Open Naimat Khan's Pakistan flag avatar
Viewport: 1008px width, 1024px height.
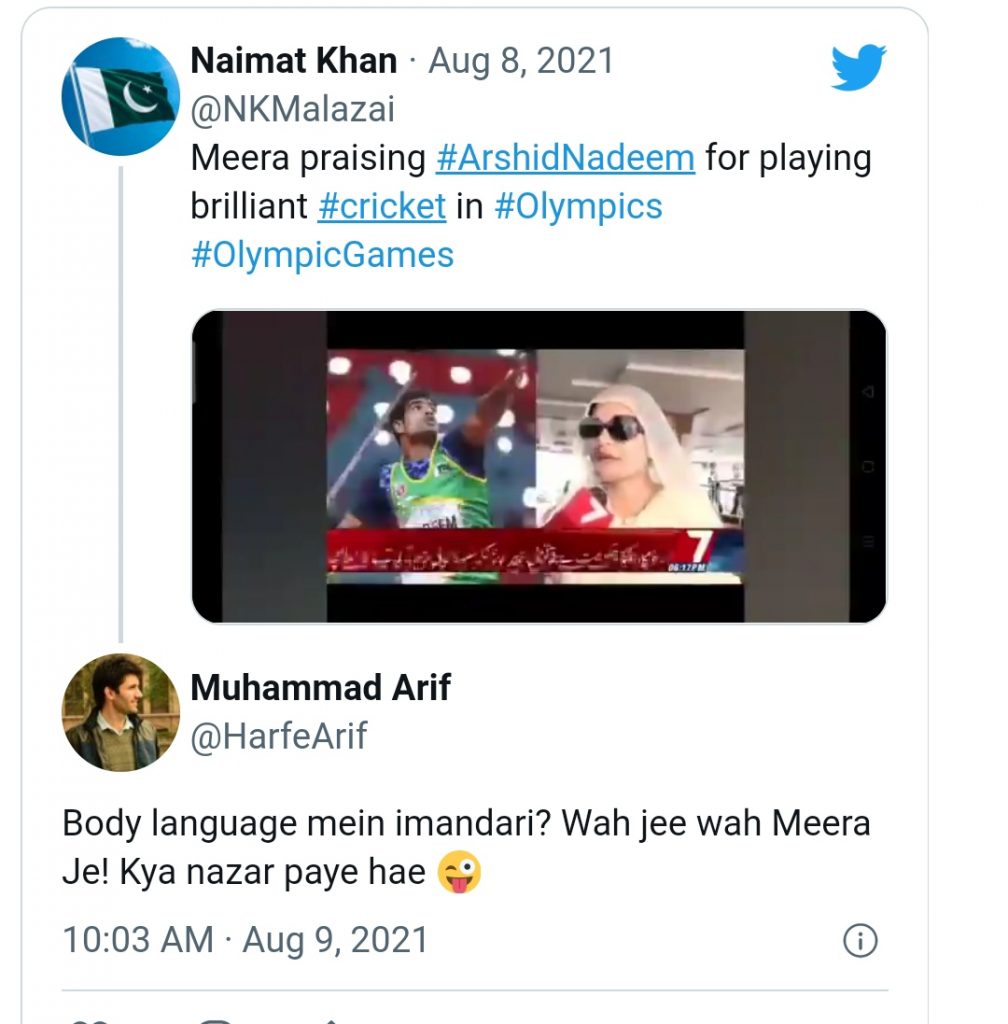(121, 97)
